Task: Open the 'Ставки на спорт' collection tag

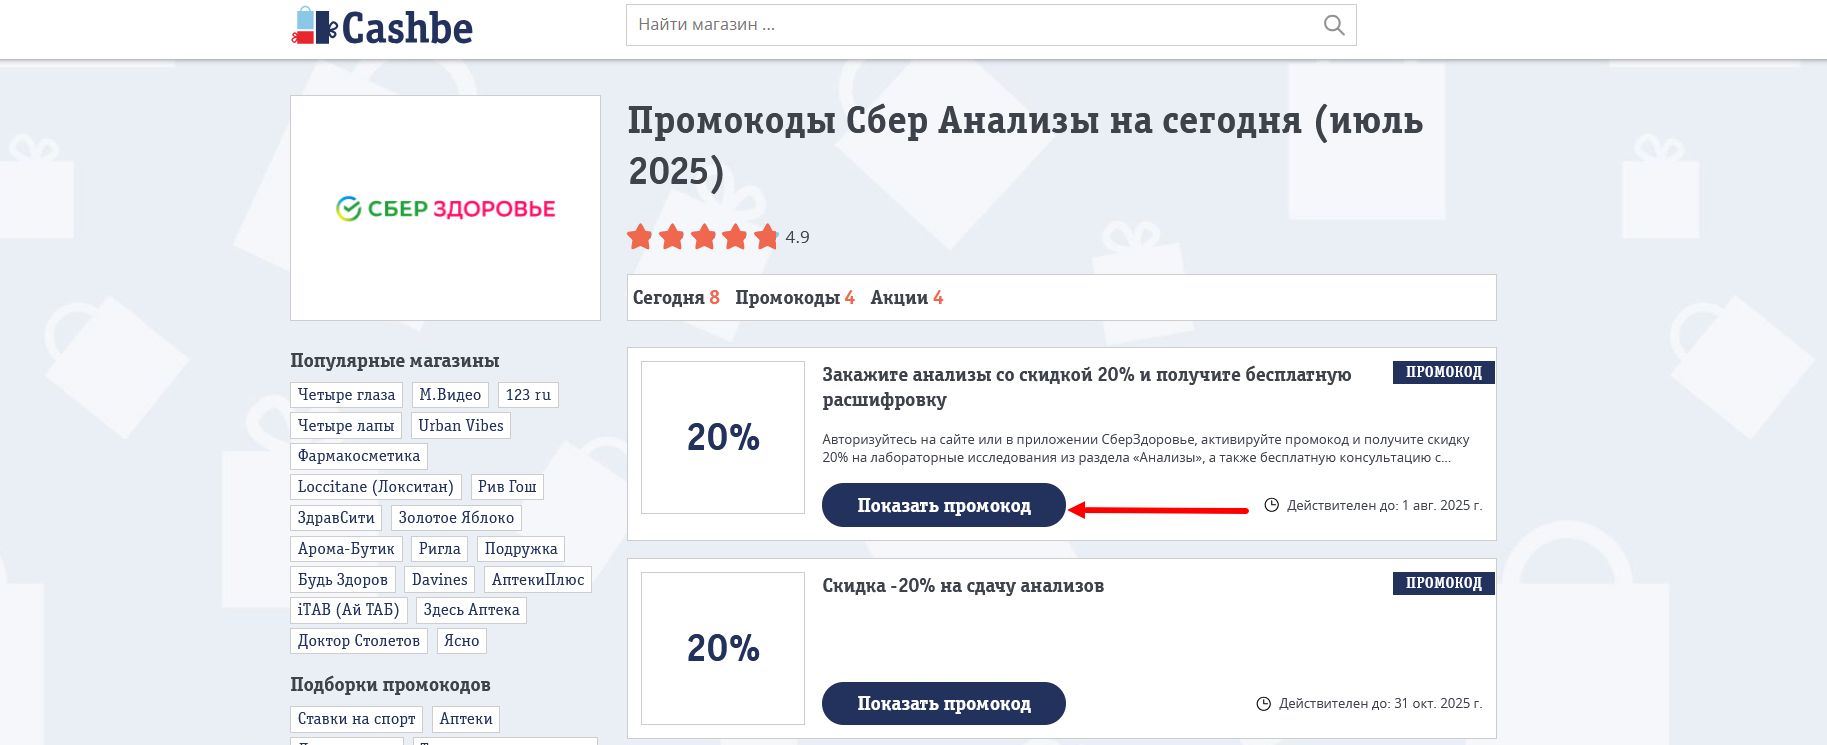Action: (x=356, y=719)
